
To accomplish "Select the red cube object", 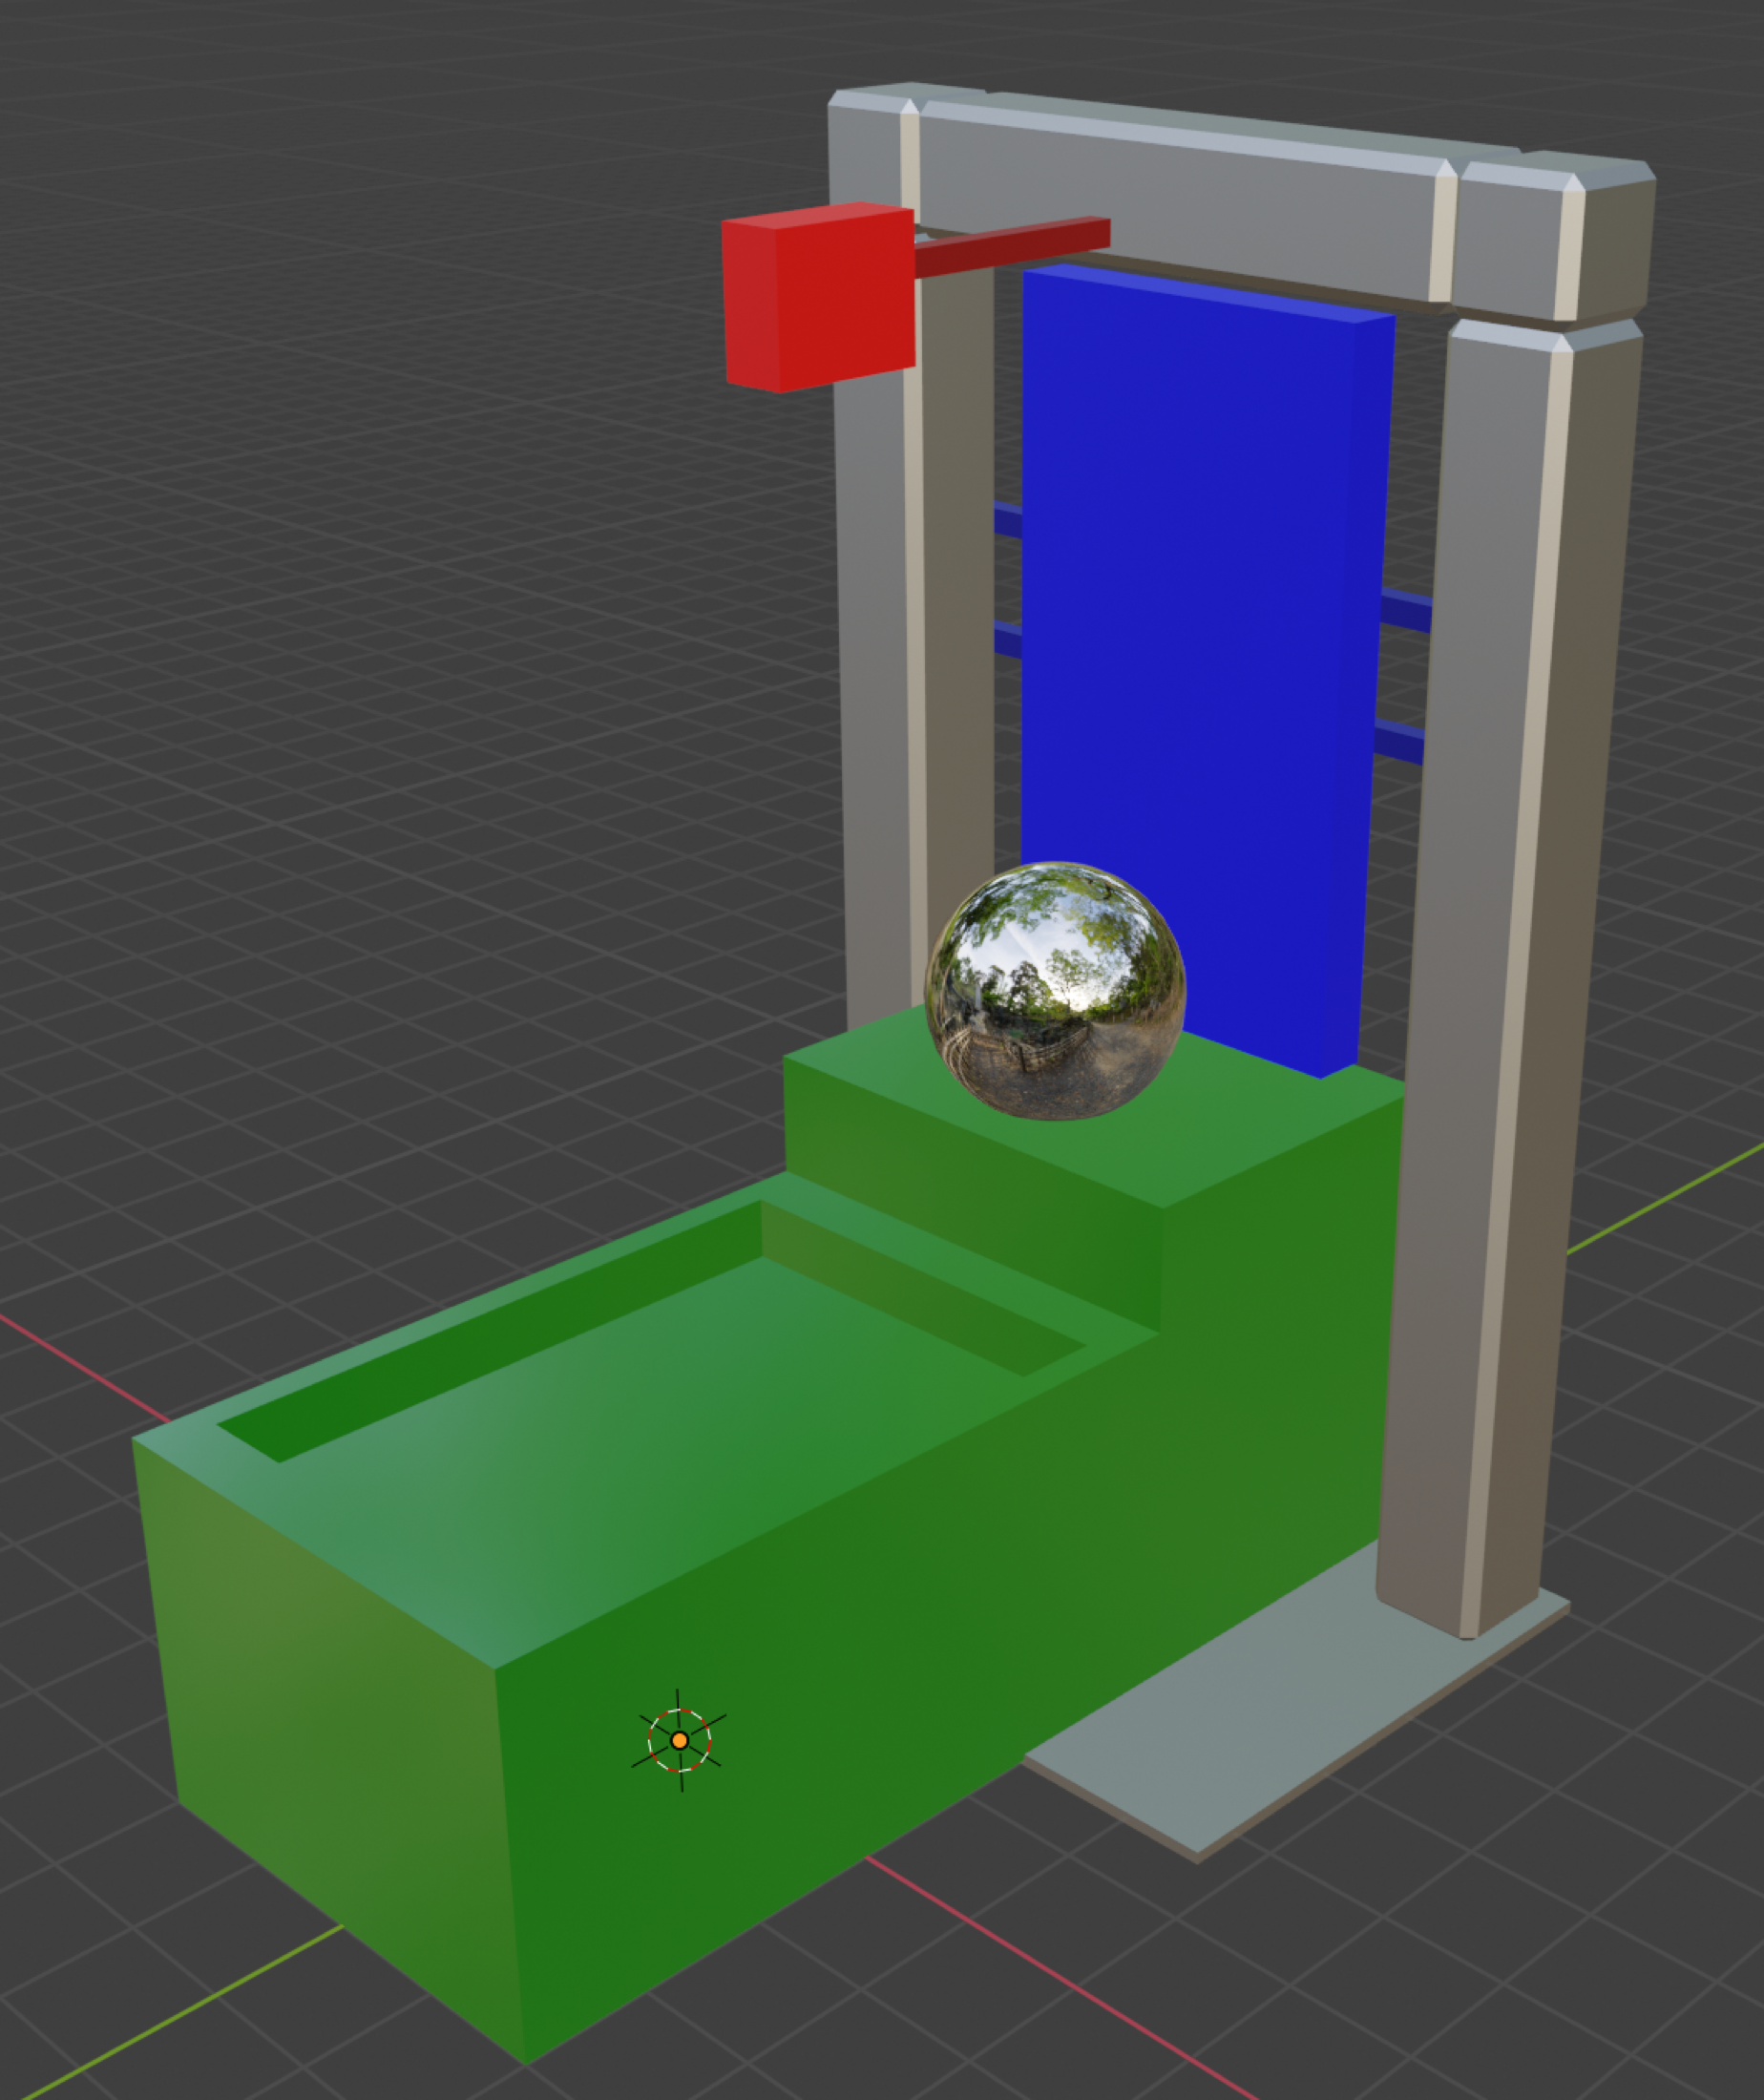I will 818,297.
